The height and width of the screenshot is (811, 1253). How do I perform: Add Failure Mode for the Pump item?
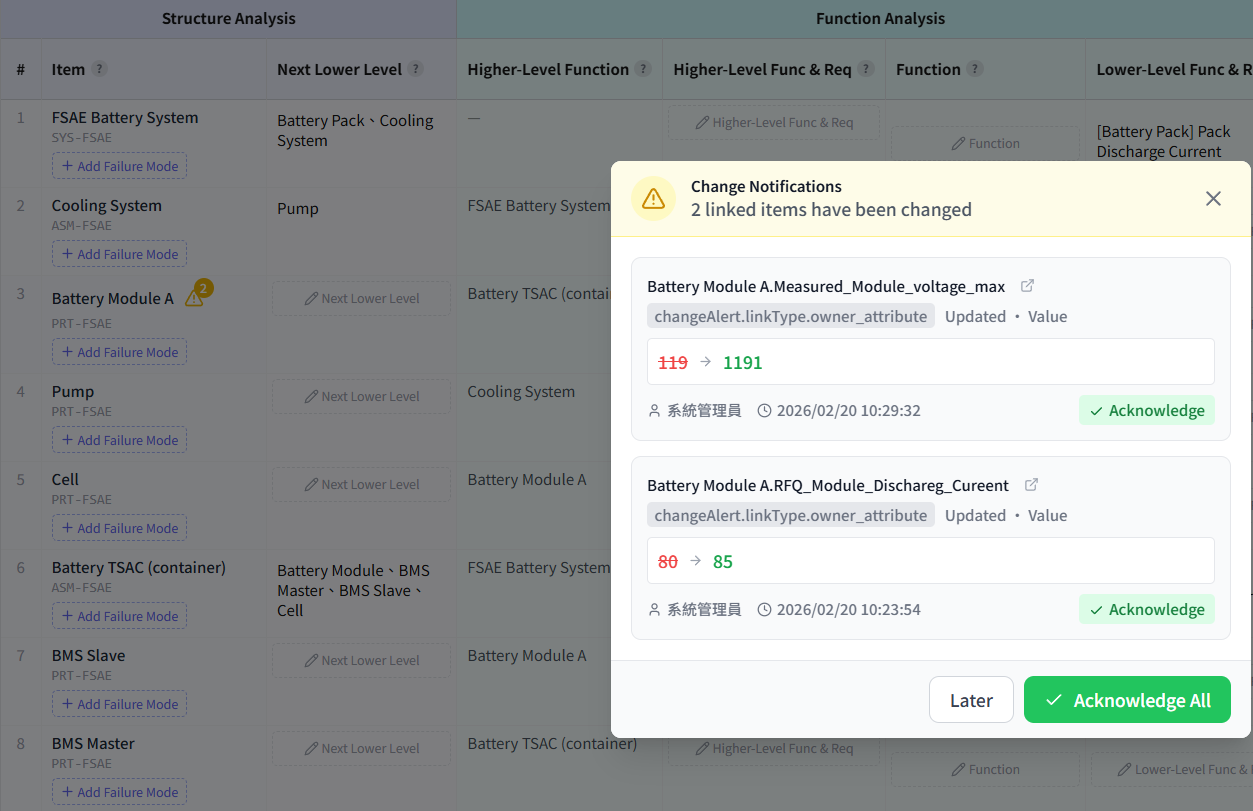pos(119,440)
